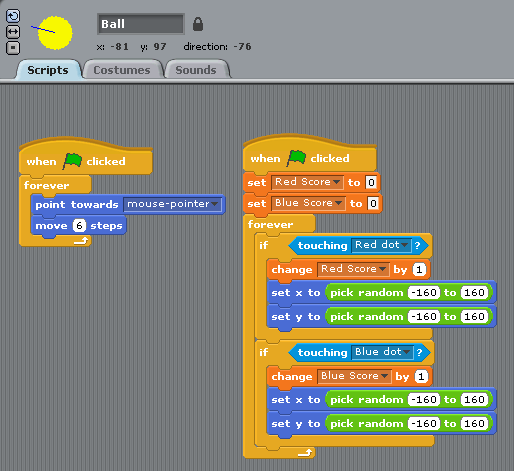Image resolution: width=514 pixels, height=471 pixels.
Task: Select the 'can rotate' rotation style icon
Action: click(x=13, y=16)
